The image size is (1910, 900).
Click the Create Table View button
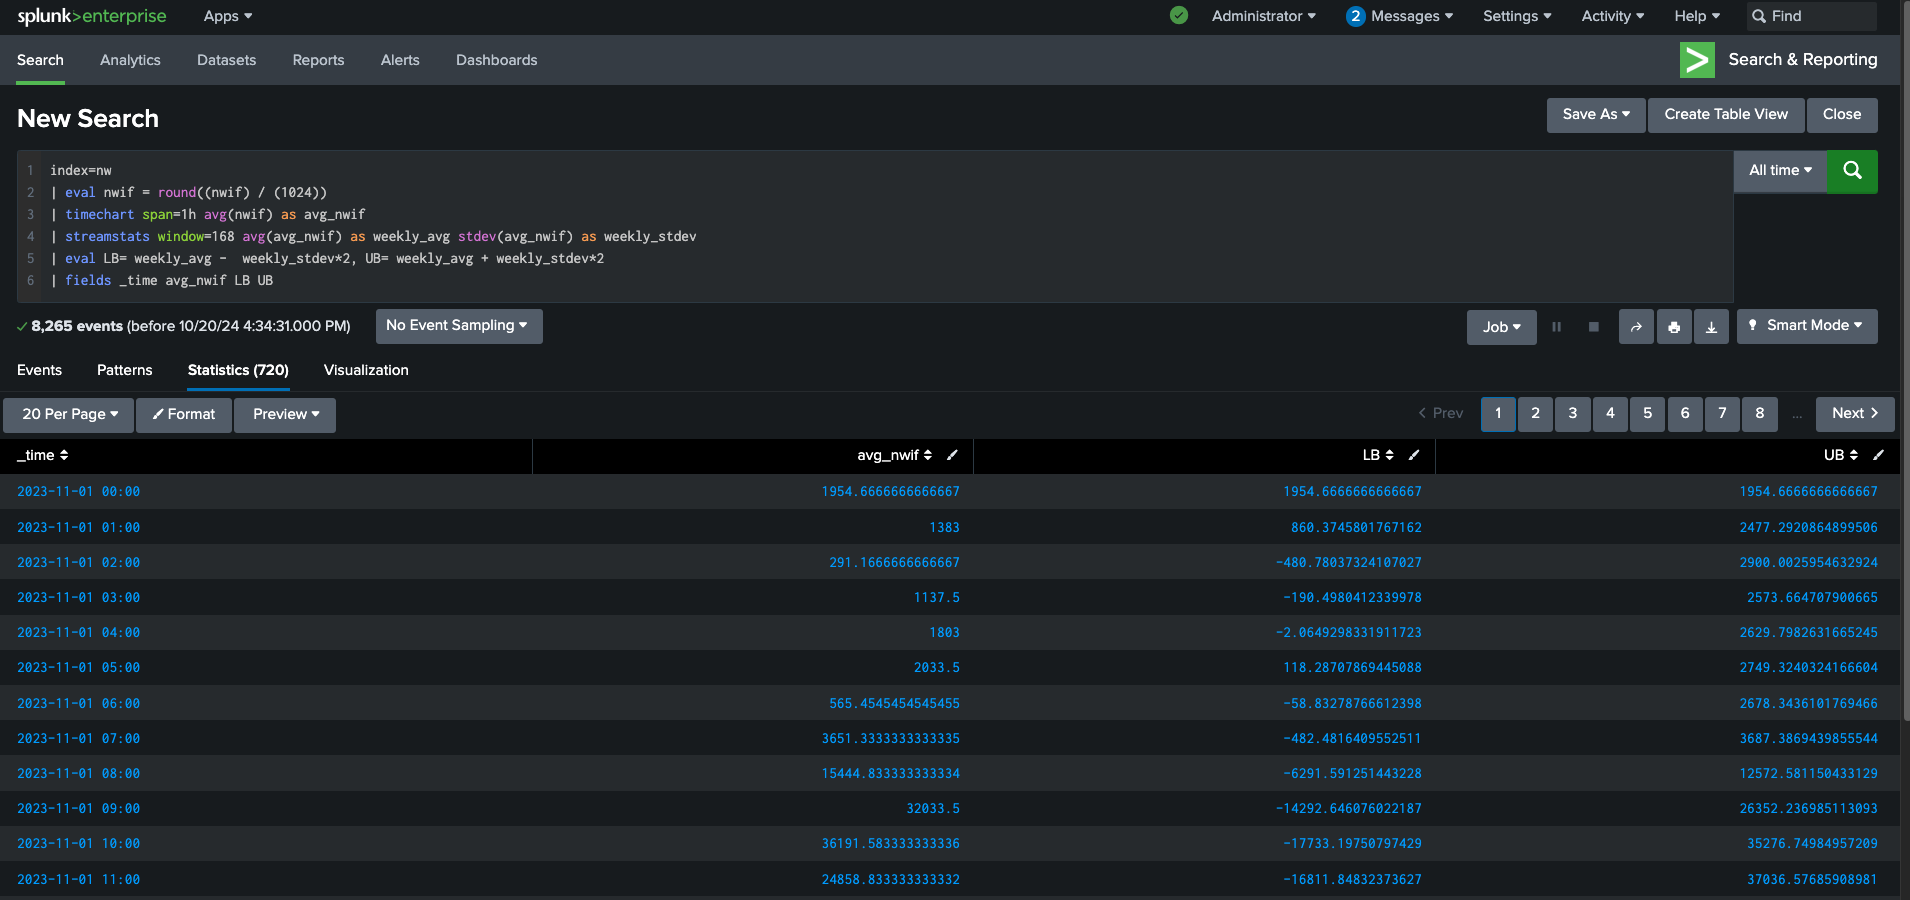point(1726,115)
